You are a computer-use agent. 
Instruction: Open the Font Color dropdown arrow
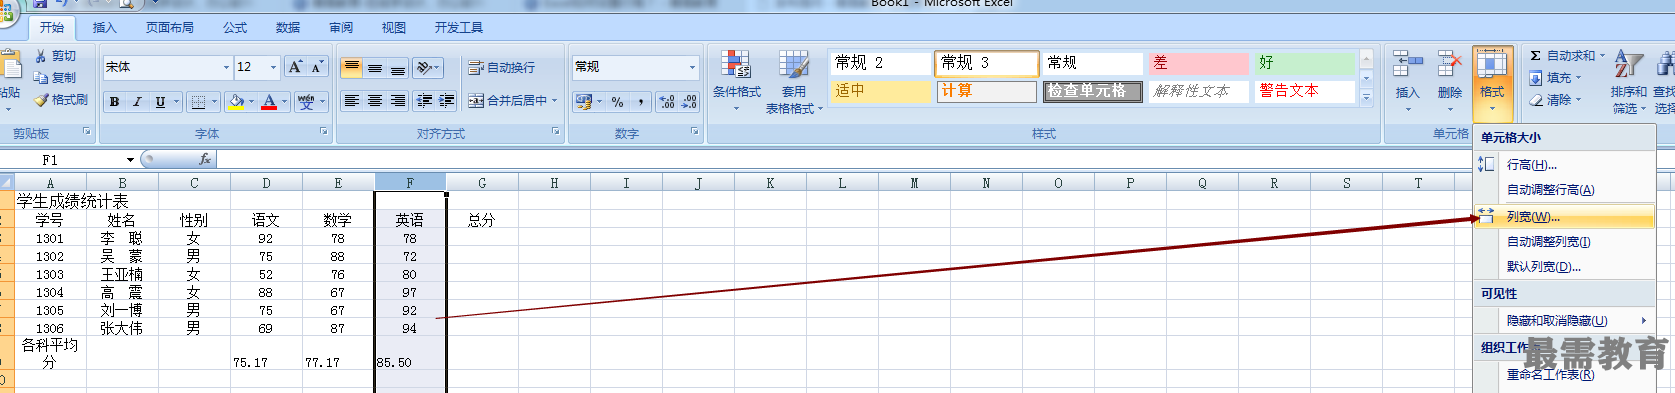tap(284, 101)
